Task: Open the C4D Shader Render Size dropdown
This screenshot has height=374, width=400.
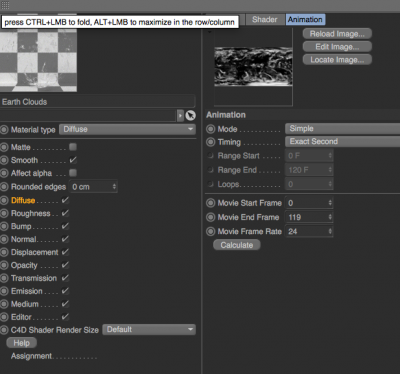Action: pyautogui.click(x=149, y=330)
